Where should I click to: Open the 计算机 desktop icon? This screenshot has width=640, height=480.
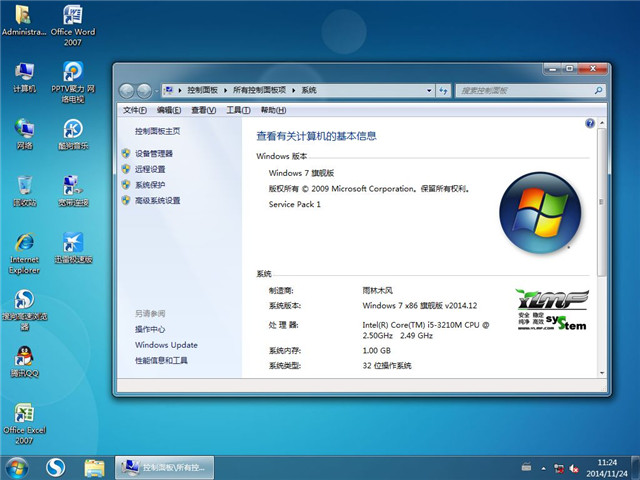pyautogui.click(x=24, y=78)
